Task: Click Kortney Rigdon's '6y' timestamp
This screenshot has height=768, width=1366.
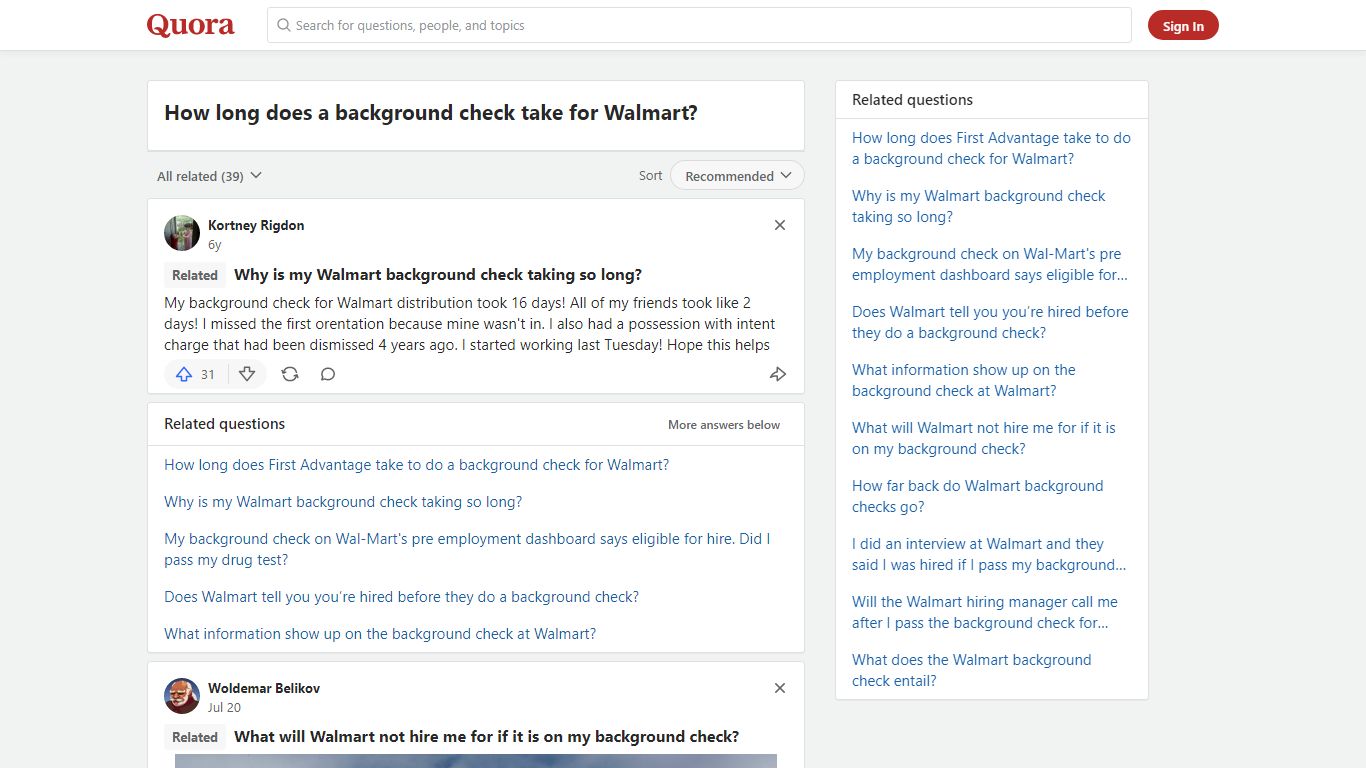Action: (x=214, y=244)
